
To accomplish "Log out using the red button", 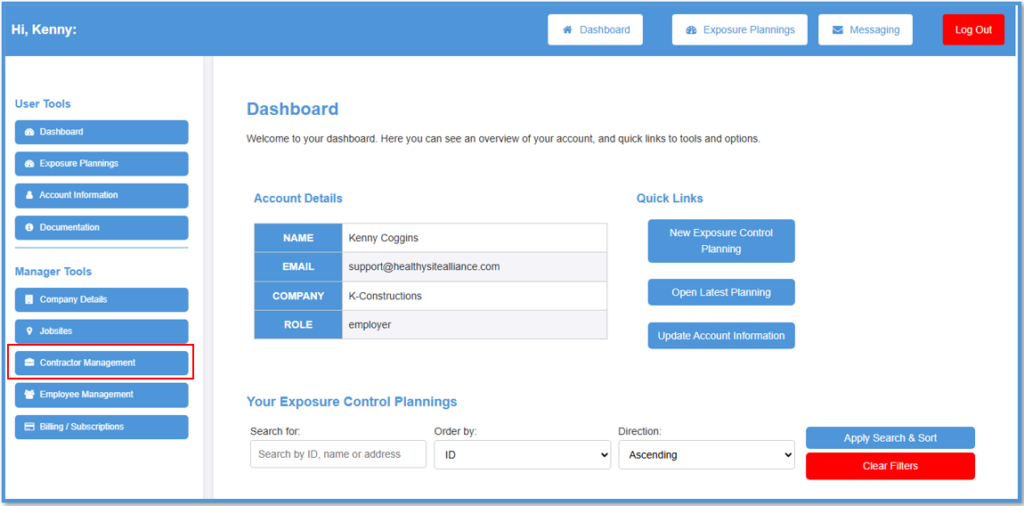I will pos(973,30).
